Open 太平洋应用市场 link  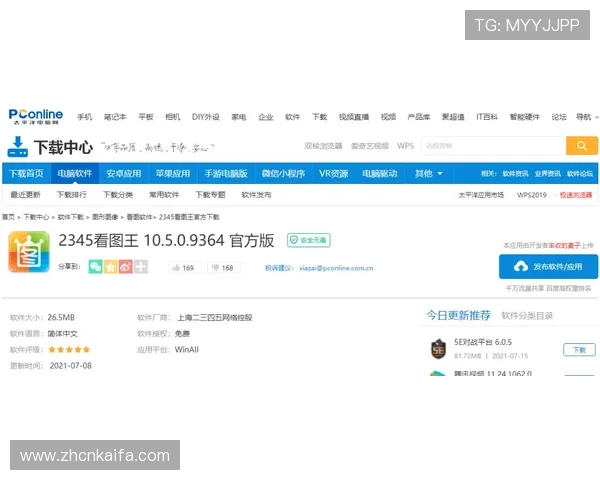click(x=481, y=195)
